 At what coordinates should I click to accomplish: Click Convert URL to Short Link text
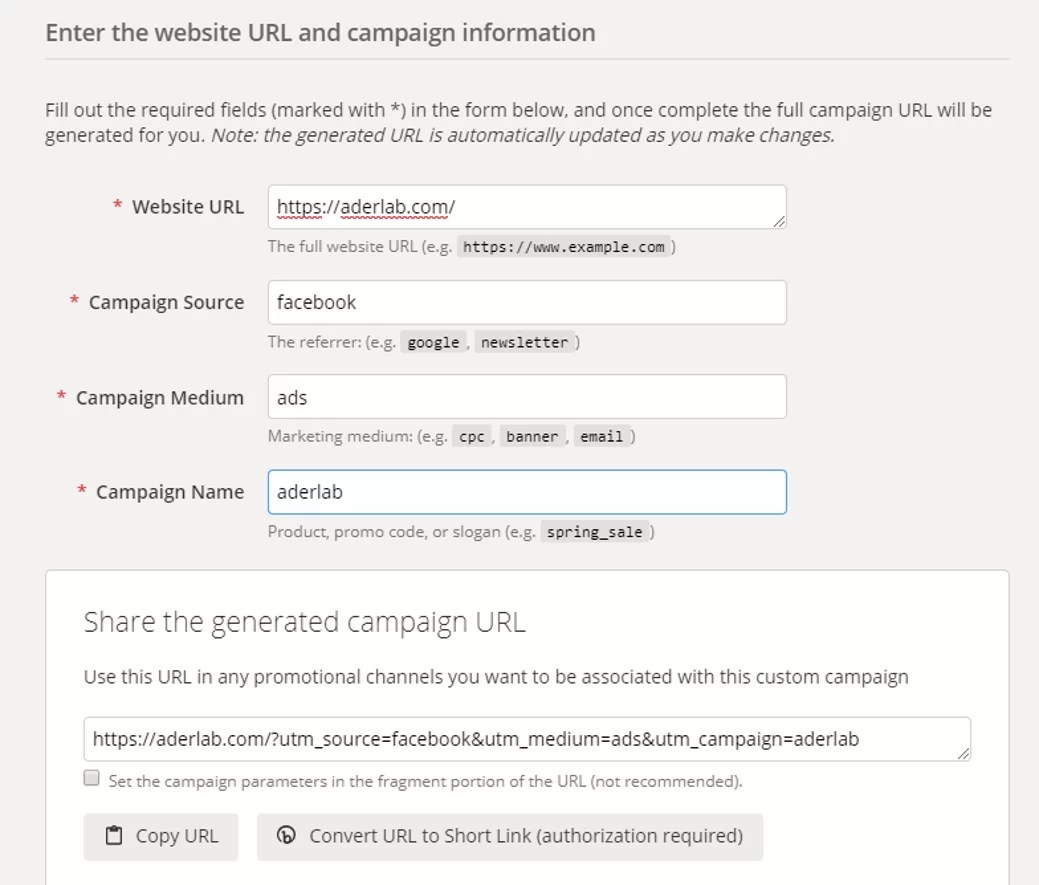[x=526, y=836]
